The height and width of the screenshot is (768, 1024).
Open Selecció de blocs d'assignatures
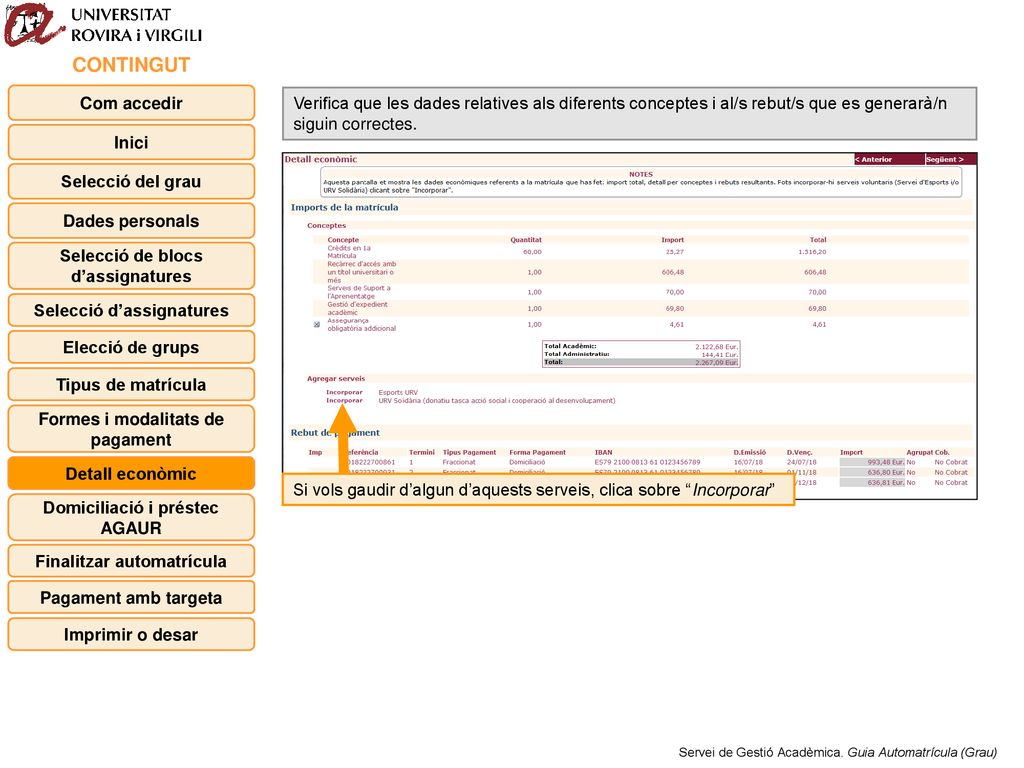click(x=131, y=266)
